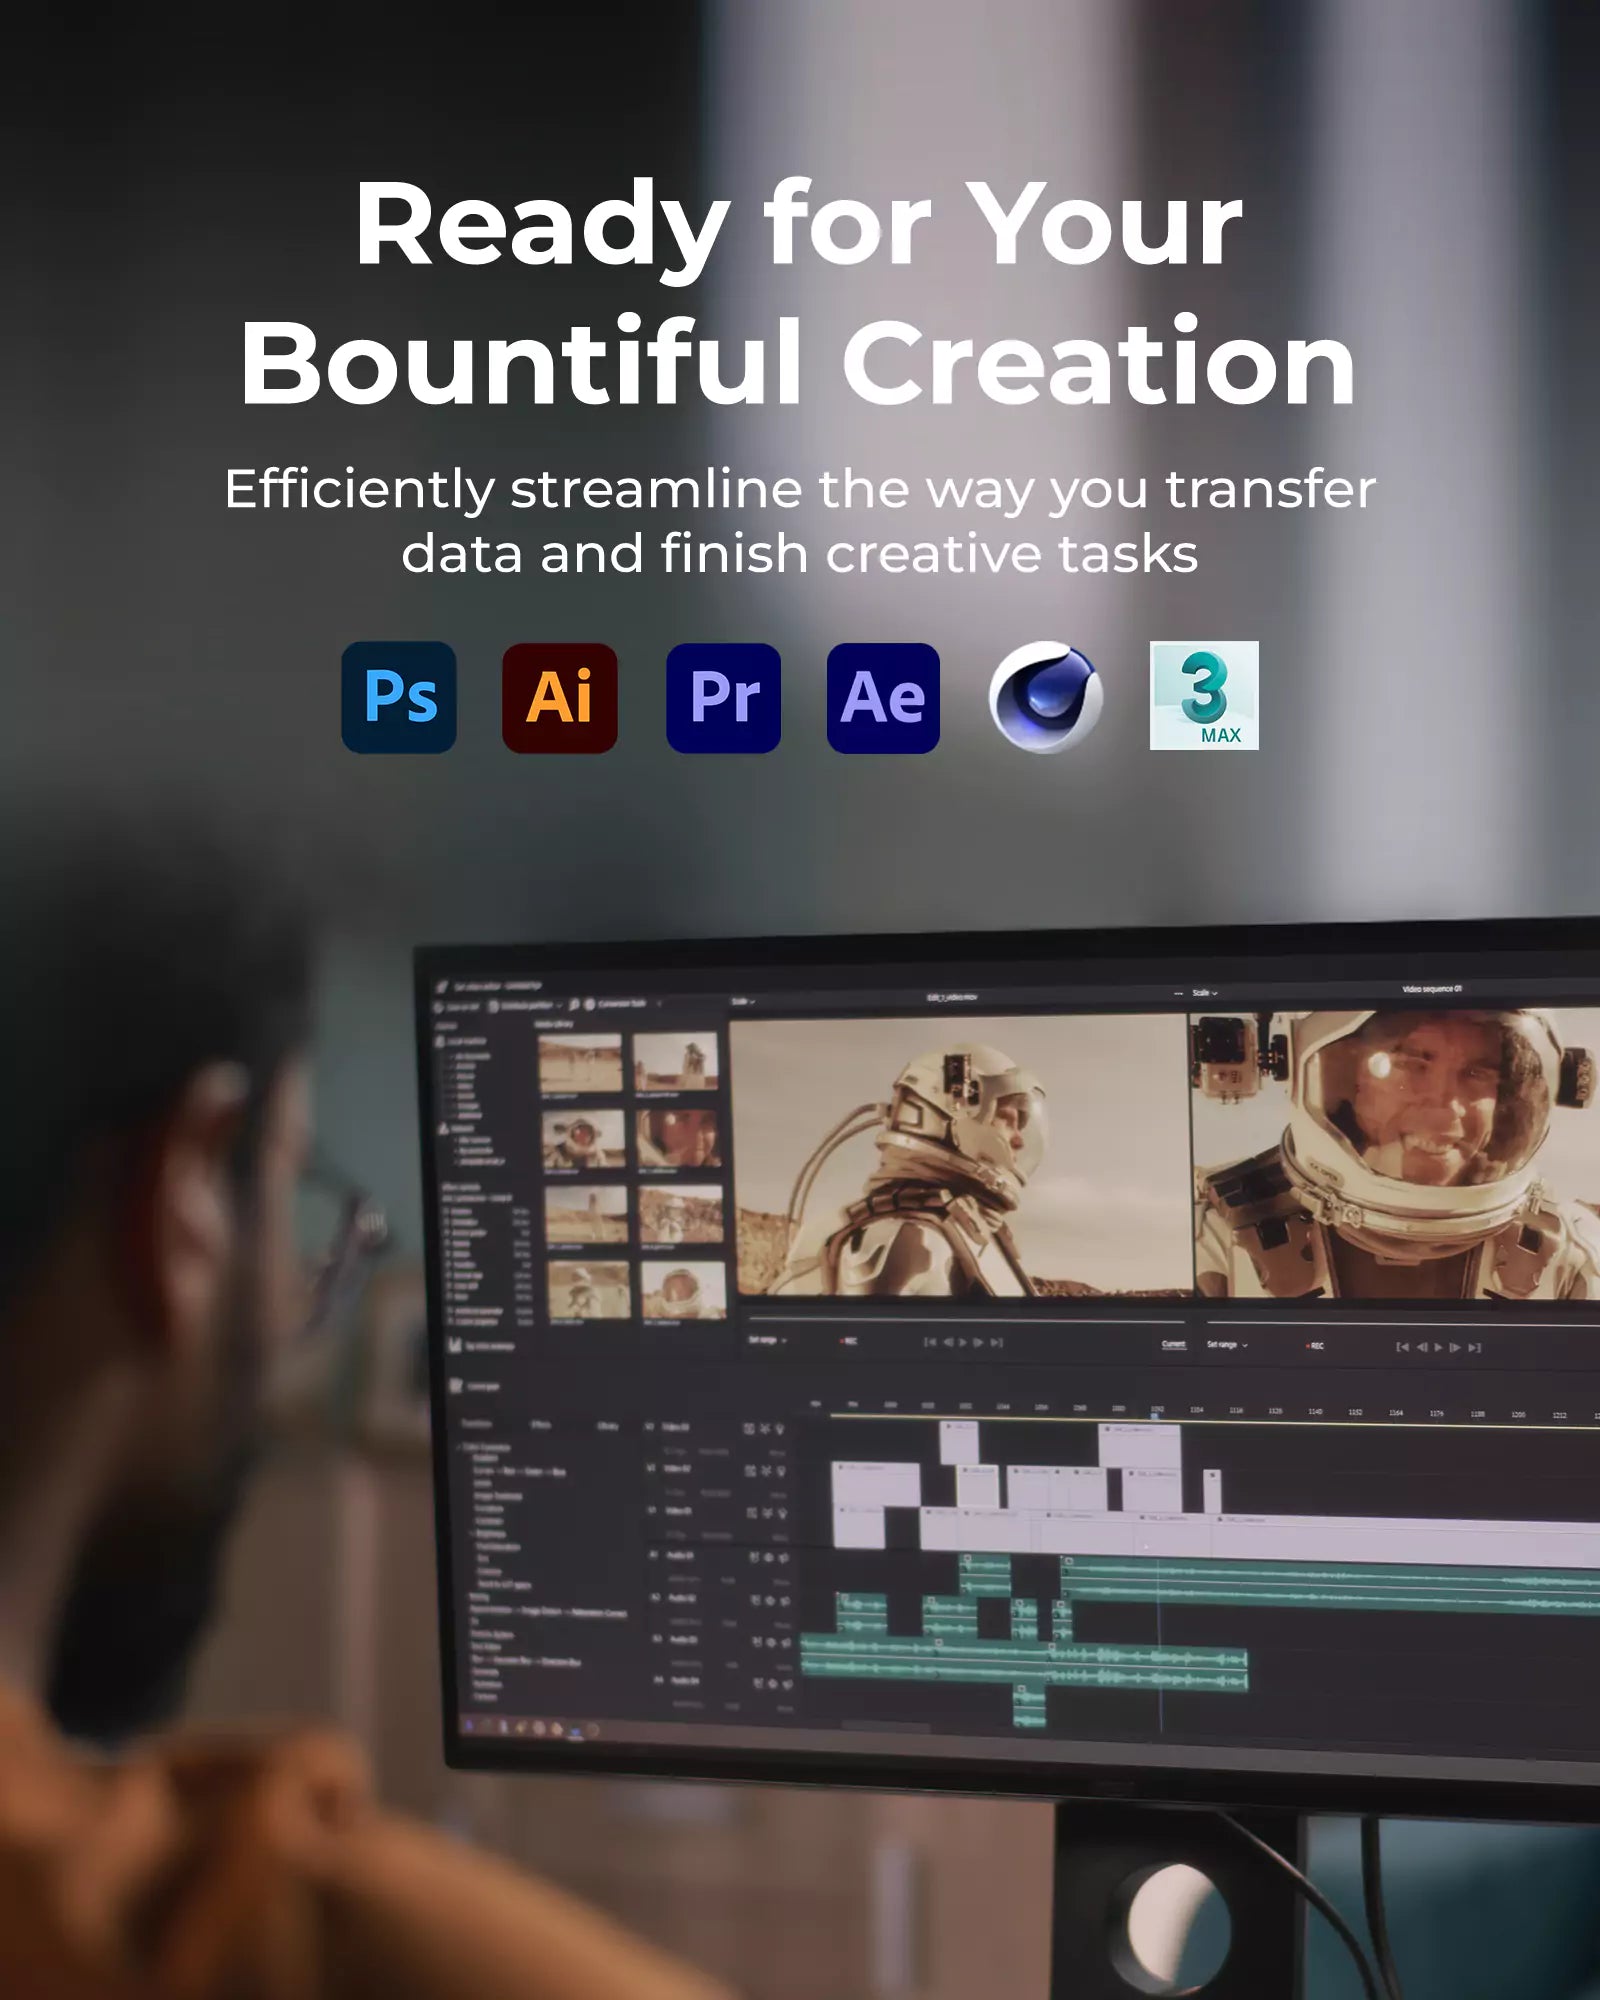The height and width of the screenshot is (2000, 1600).
Task: Select first desert landscape thumbnail in media library
Action: pos(580,1064)
